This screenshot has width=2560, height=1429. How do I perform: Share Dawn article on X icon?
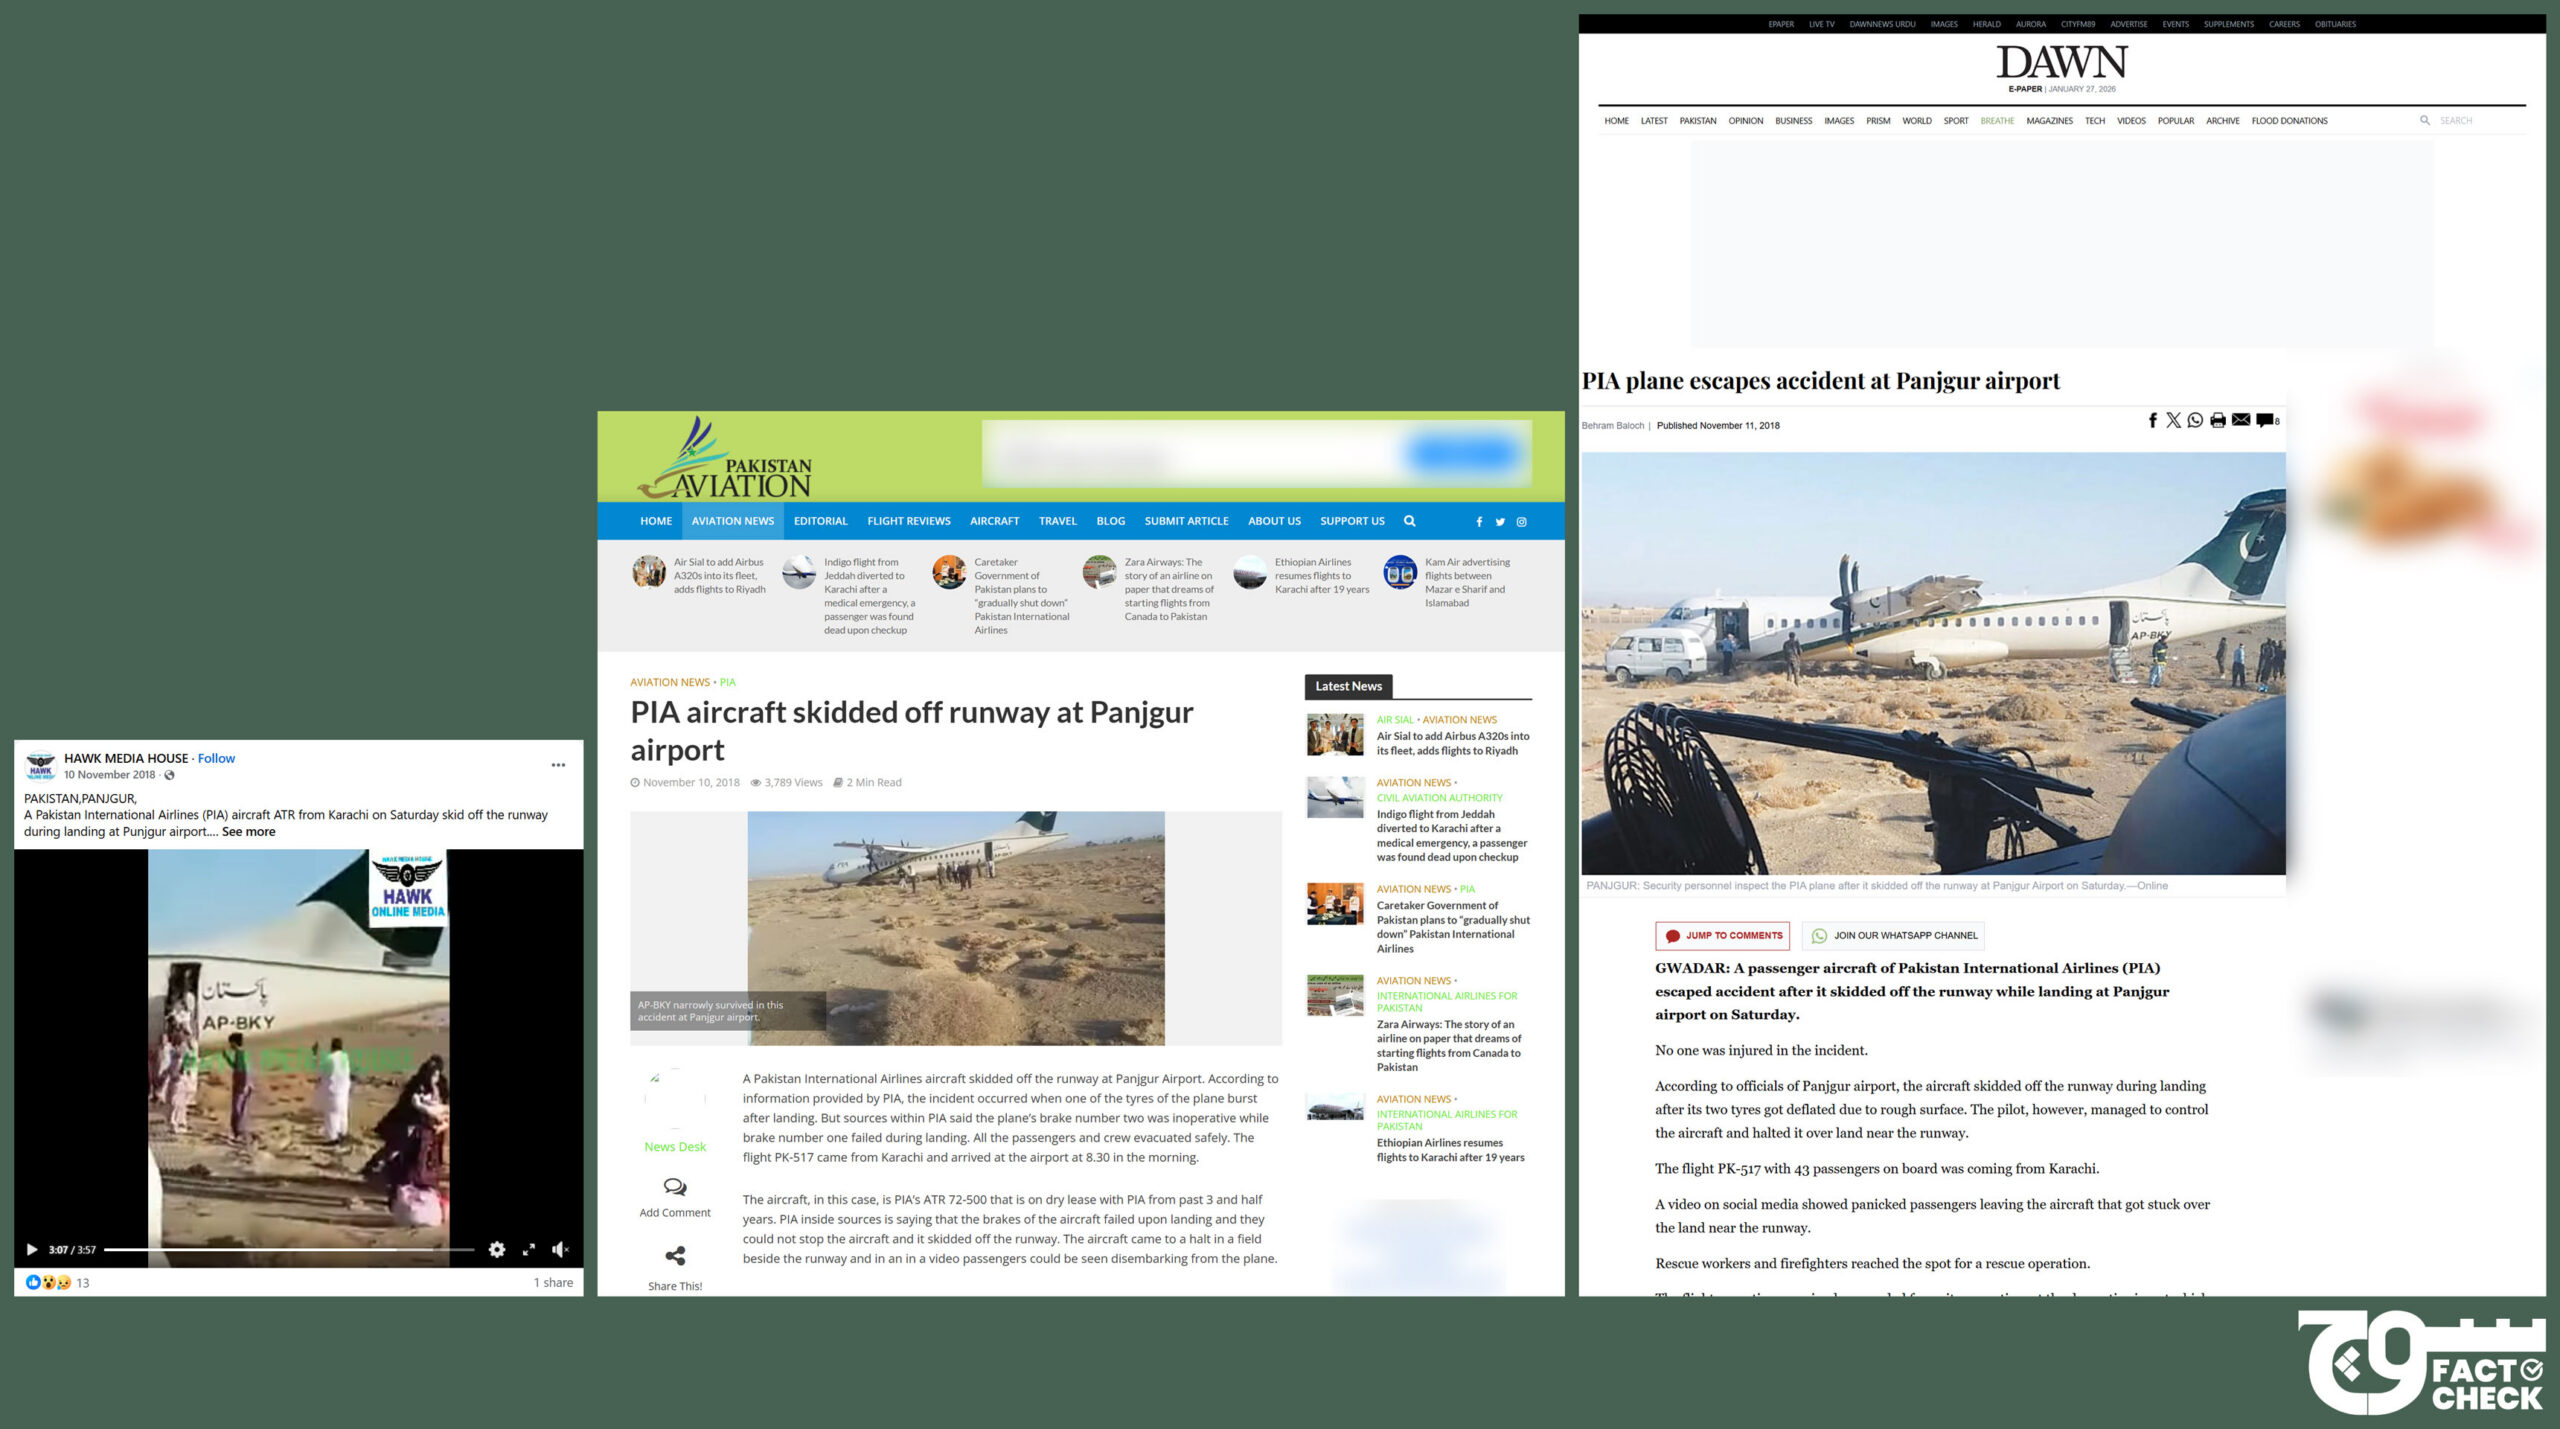click(x=2173, y=420)
